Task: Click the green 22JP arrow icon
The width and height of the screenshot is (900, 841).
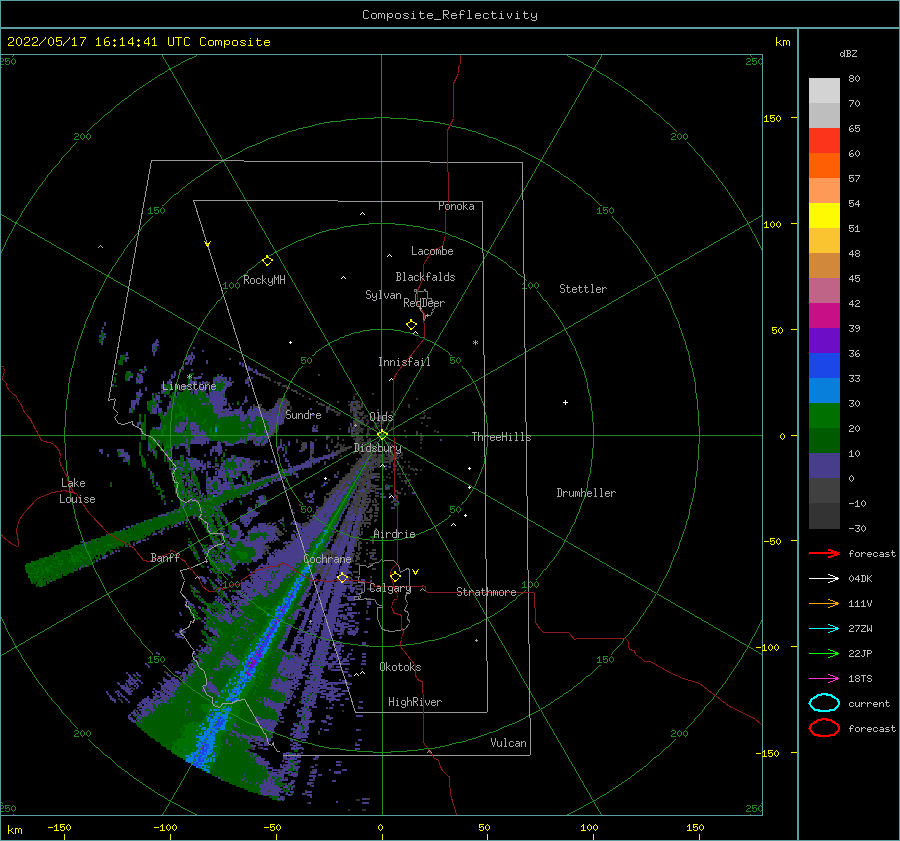Action: click(824, 653)
